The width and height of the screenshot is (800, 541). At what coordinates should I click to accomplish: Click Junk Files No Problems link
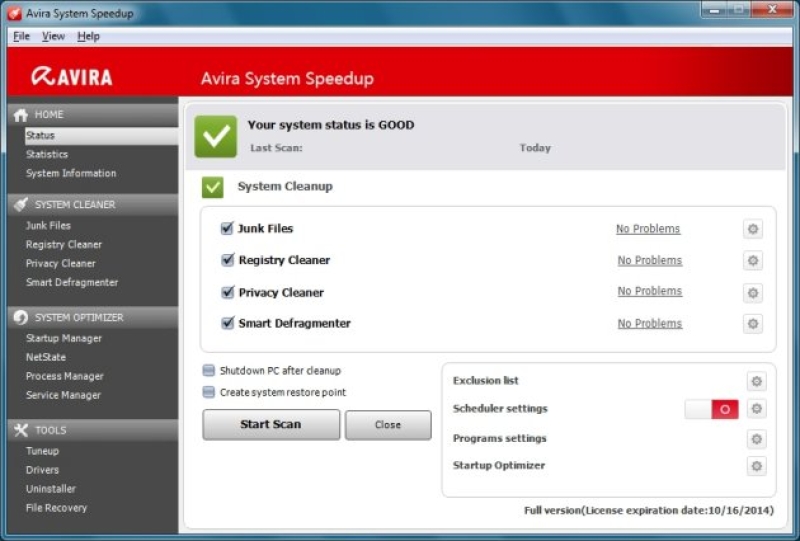[x=648, y=229]
